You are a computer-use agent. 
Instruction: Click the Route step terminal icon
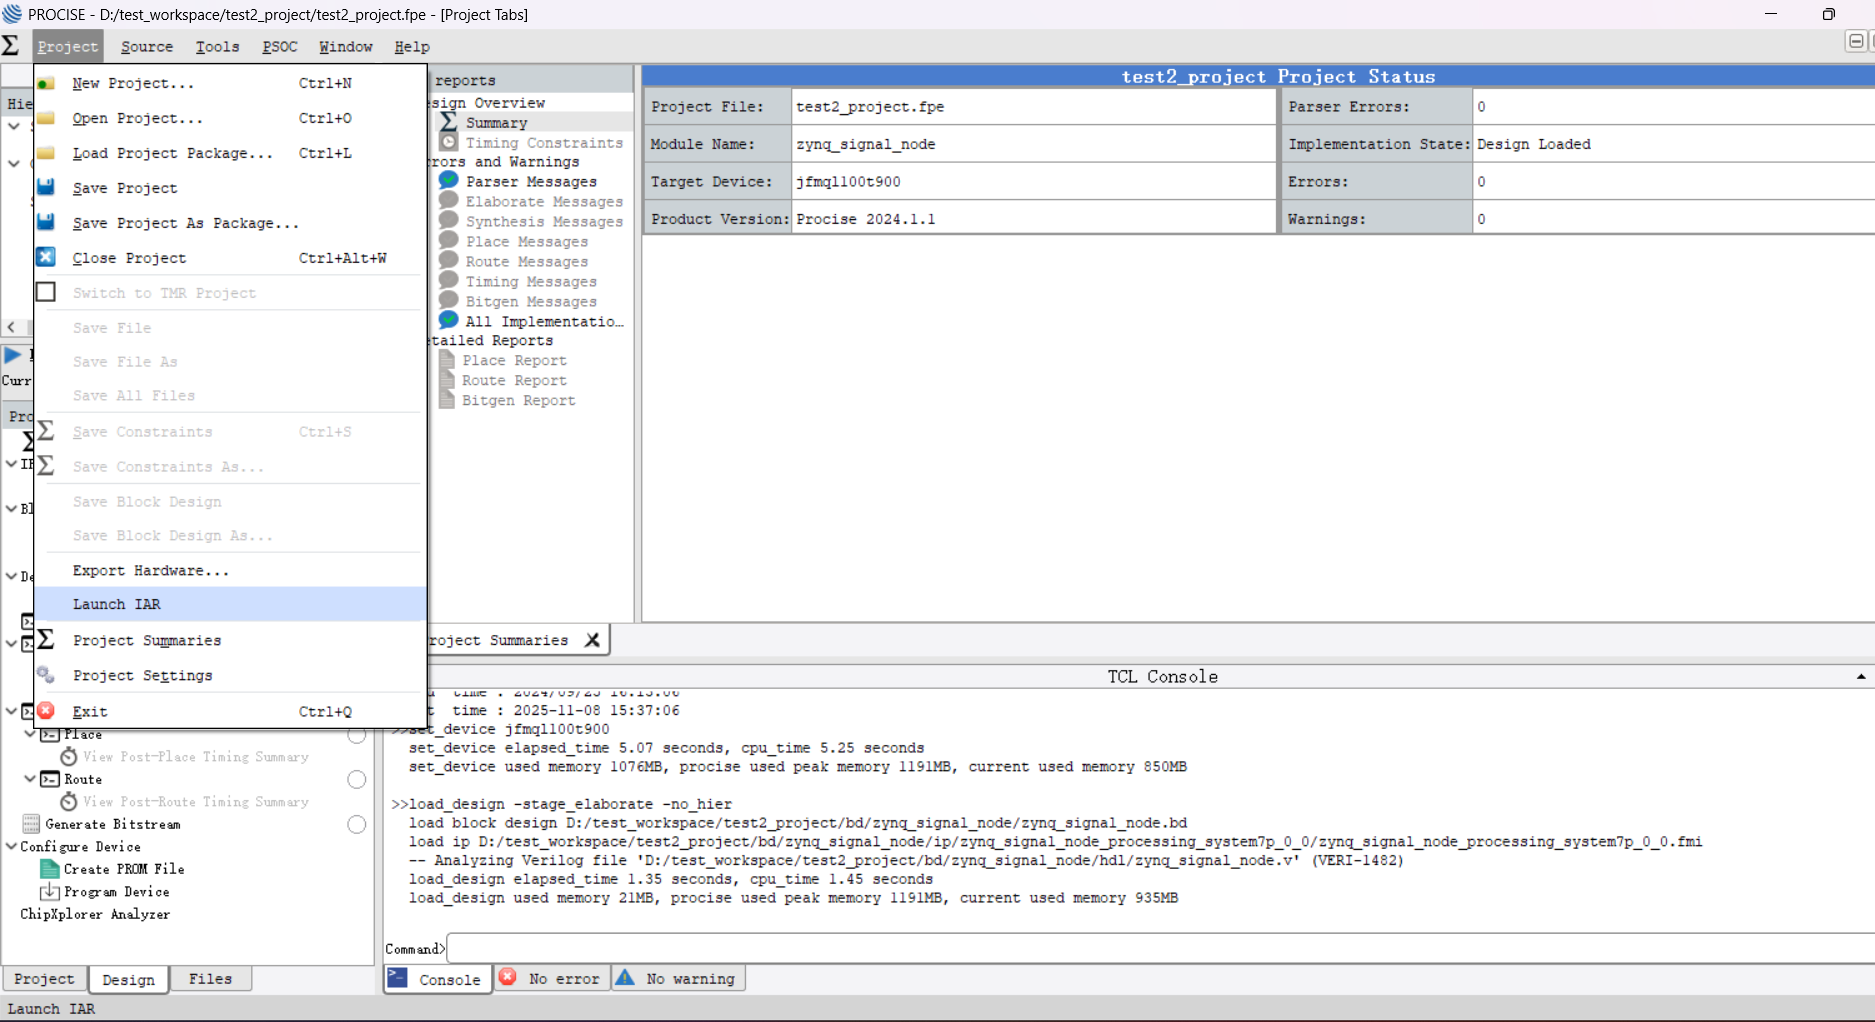pyautogui.click(x=49, y=779)
